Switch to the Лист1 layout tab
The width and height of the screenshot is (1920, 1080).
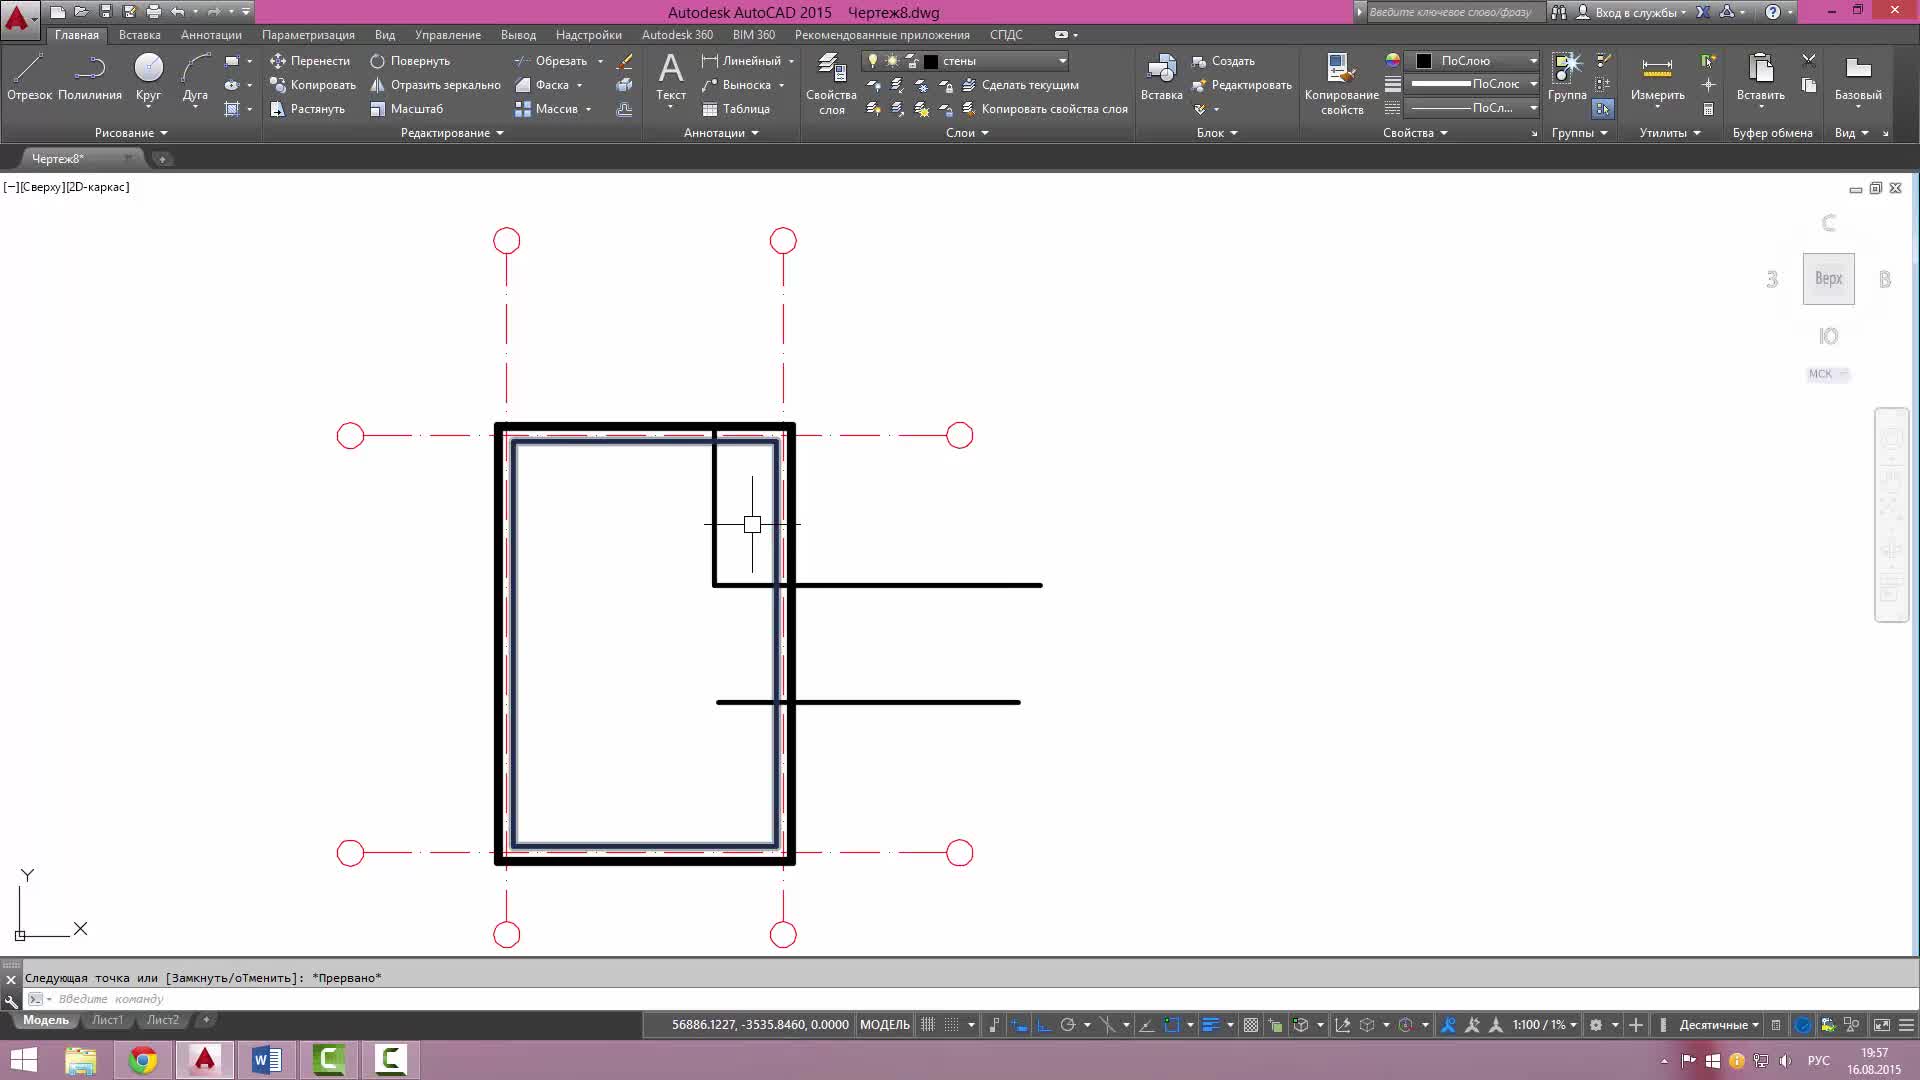click(107, 1020)
